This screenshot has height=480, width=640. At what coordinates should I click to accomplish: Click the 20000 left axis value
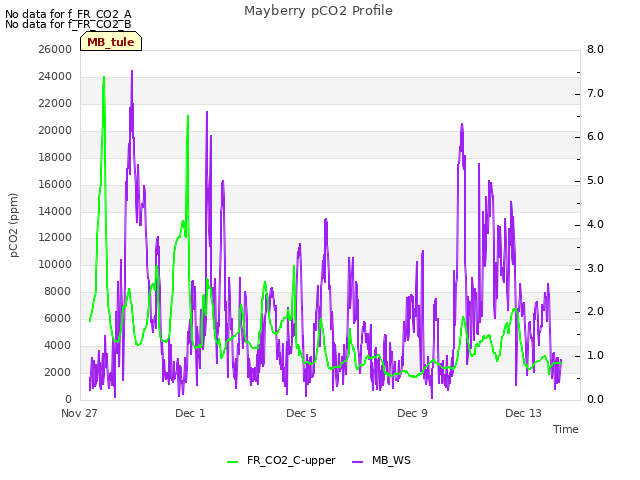point(55,130)
